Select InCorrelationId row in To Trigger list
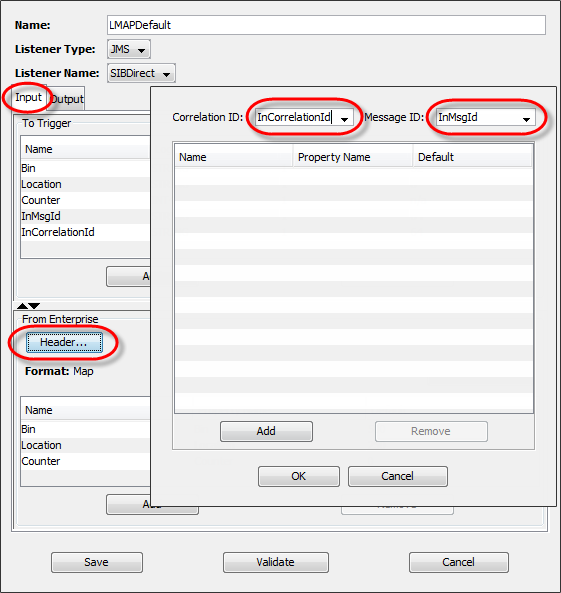Viewport: 561px width, 593px height. (85, 232)
